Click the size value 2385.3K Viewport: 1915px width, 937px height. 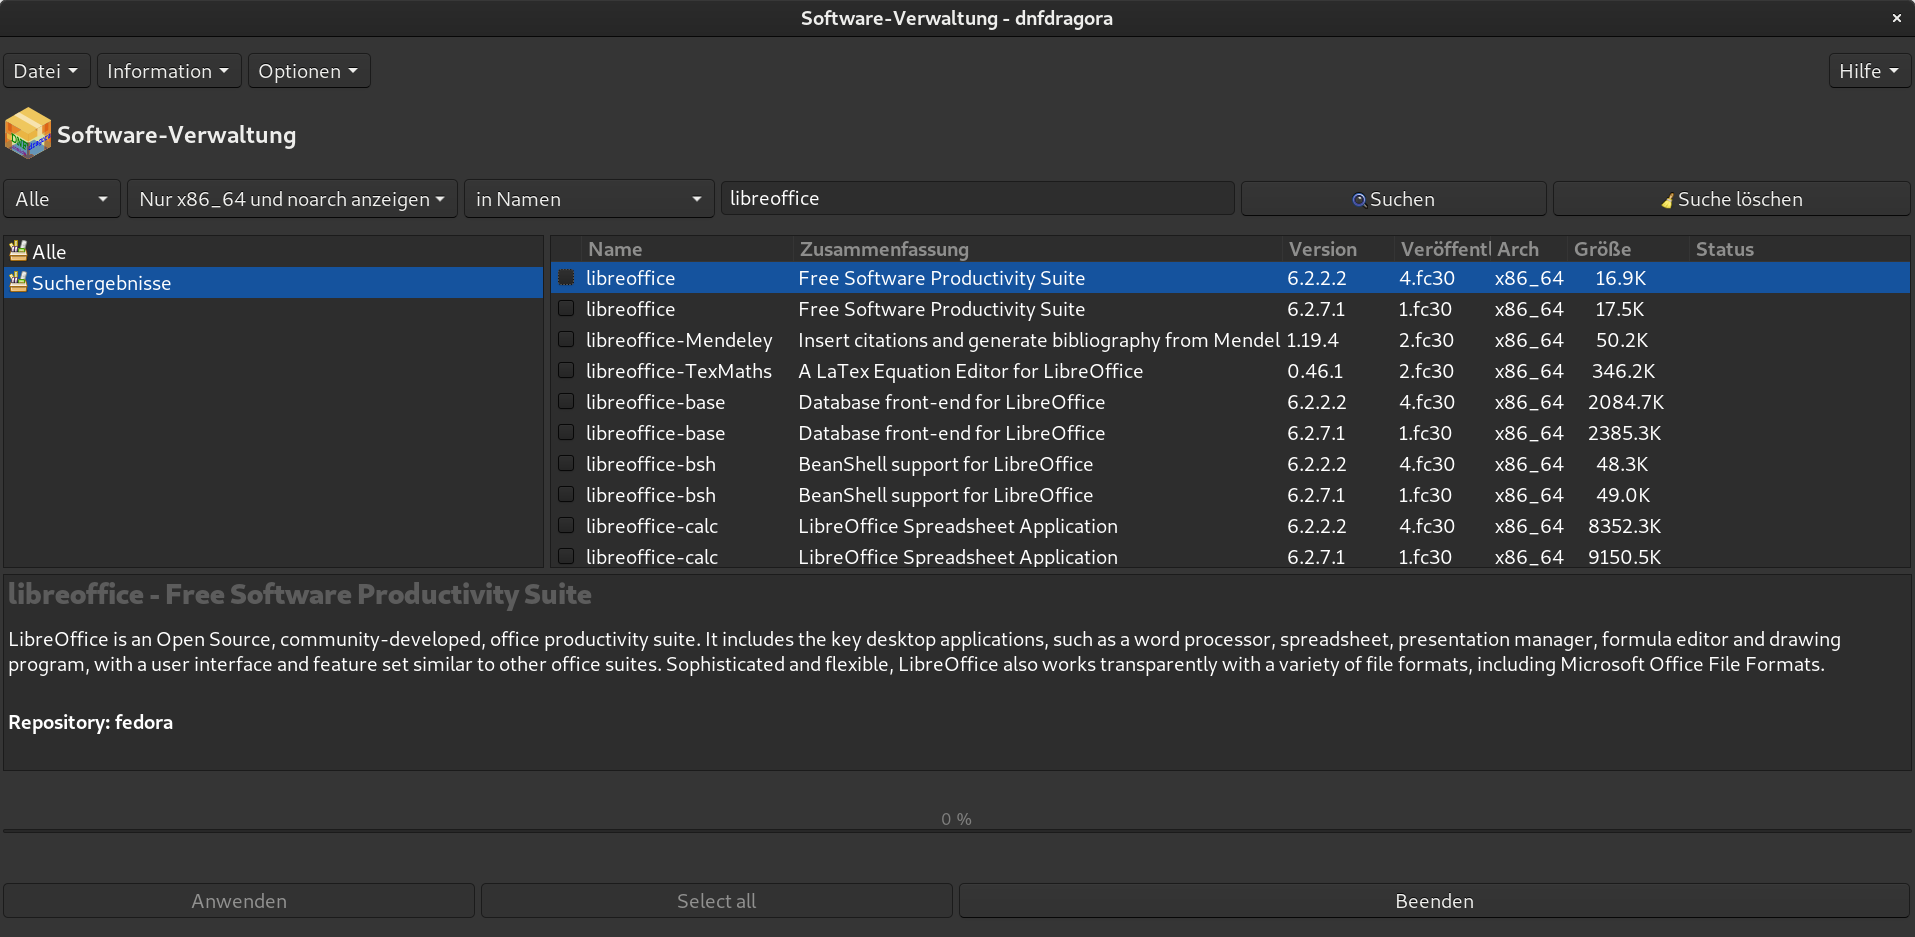1624,433
